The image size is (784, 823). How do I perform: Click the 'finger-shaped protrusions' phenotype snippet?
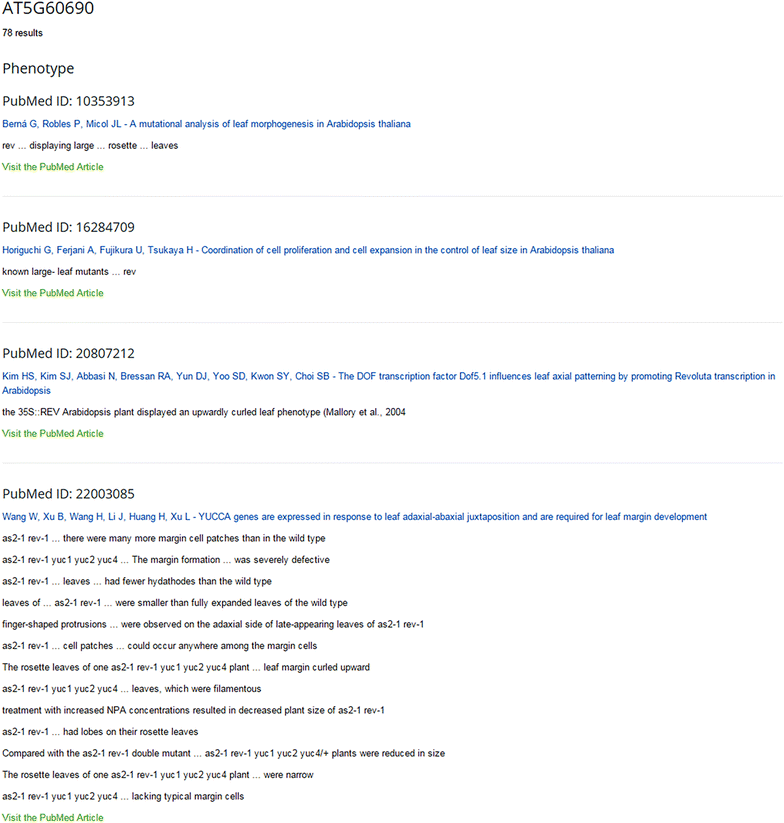tap(213, 624)
